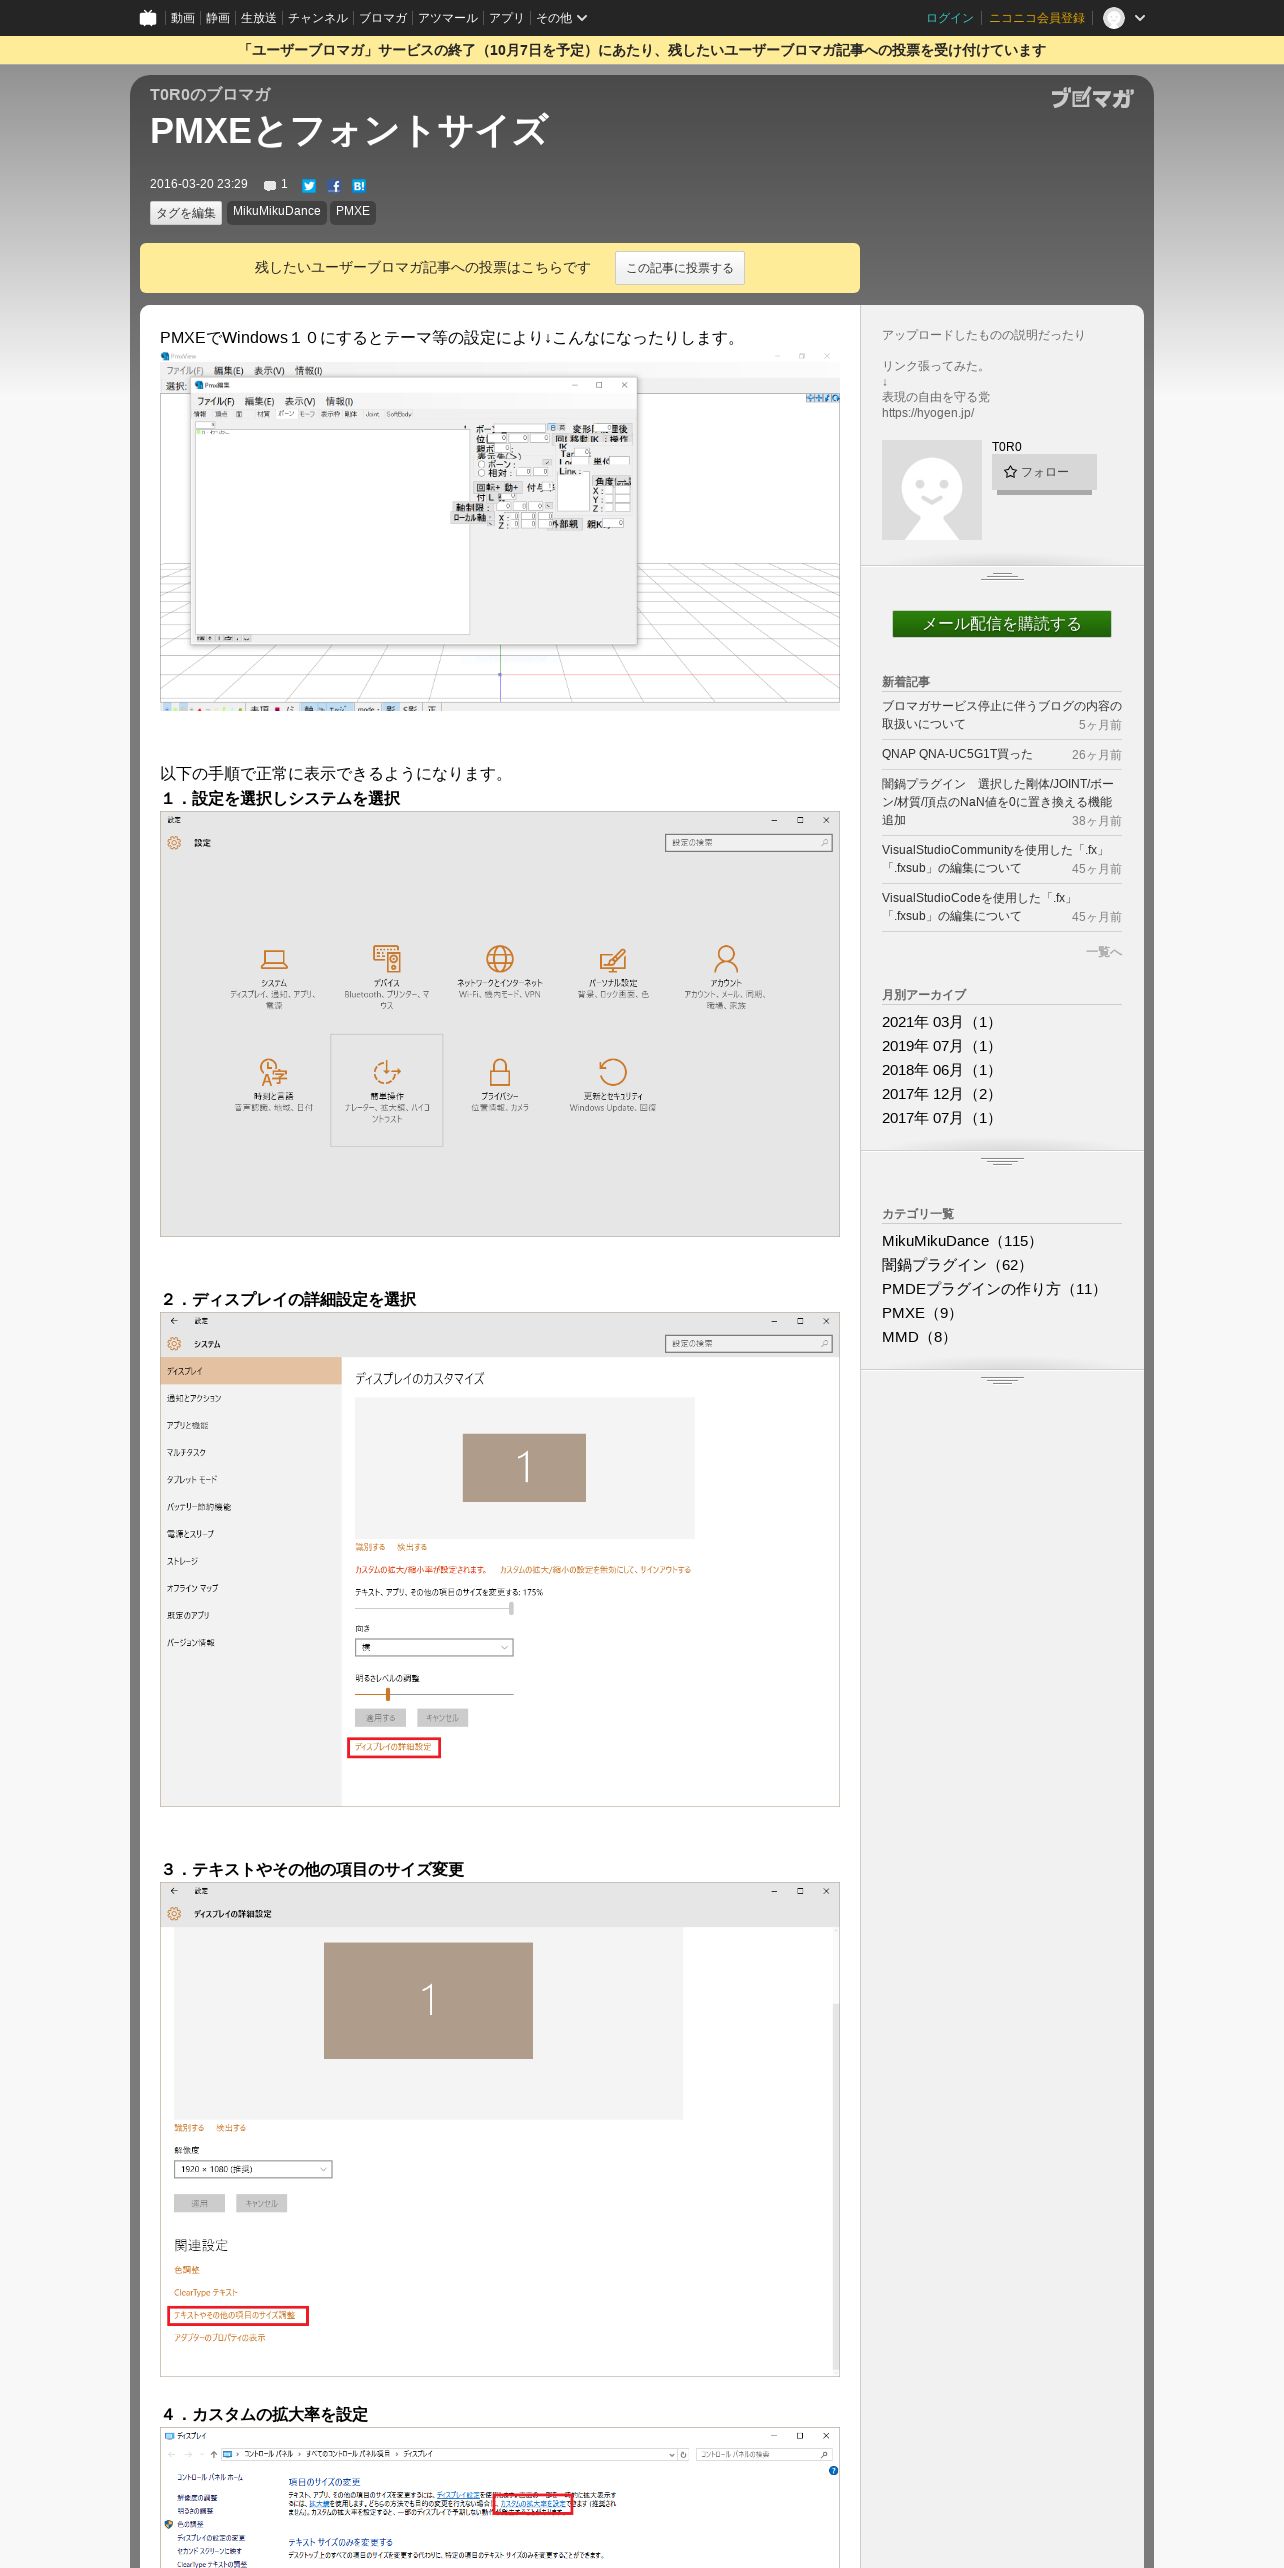Open the VisualStudioCommunity .fx article link
The width and height of the screenshot is (1284, 2568).
[994, 859]
